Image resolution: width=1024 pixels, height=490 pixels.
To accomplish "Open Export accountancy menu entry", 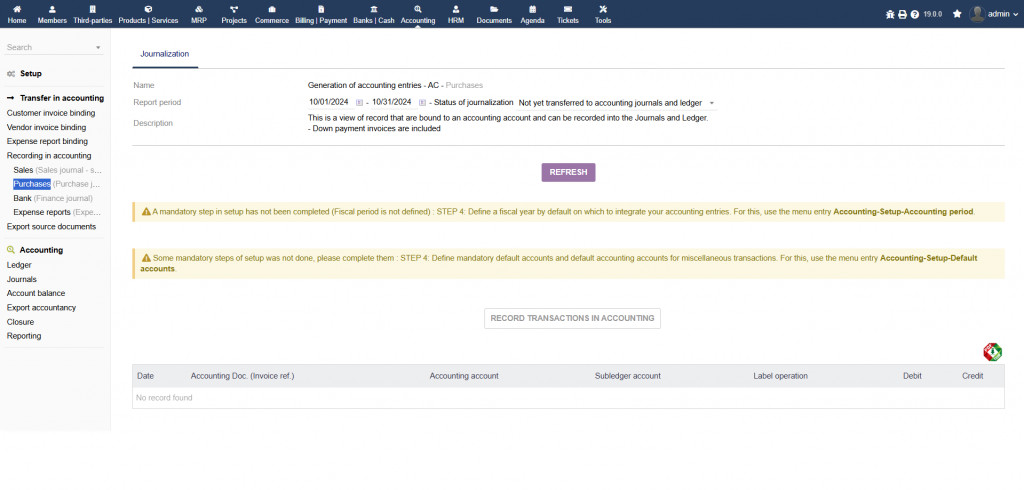I will point(41,308).
